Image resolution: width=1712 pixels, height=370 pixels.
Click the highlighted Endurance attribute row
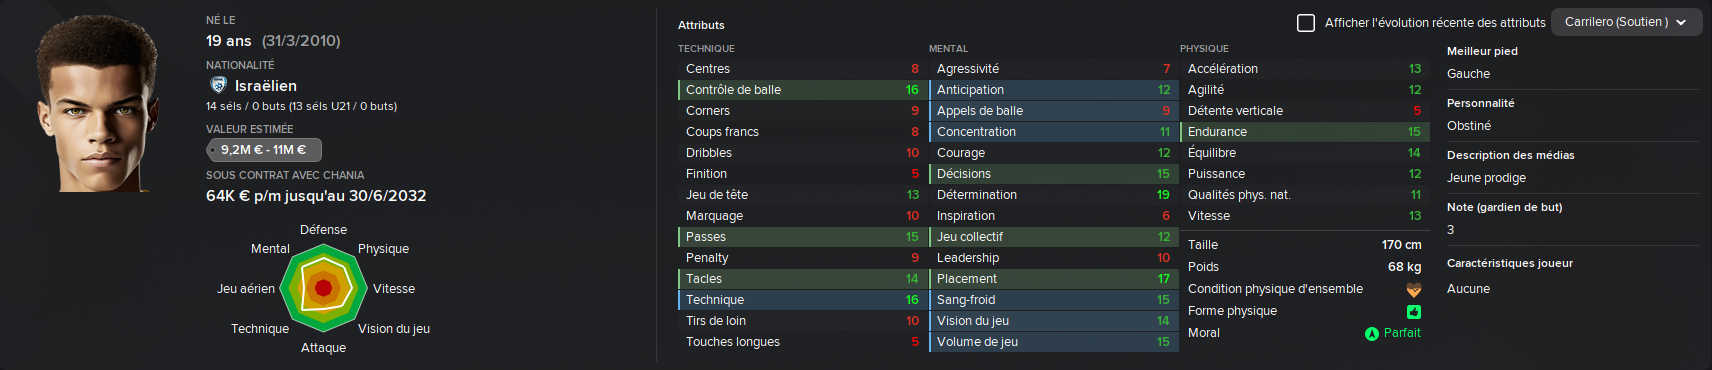[x=1303, y=132]
